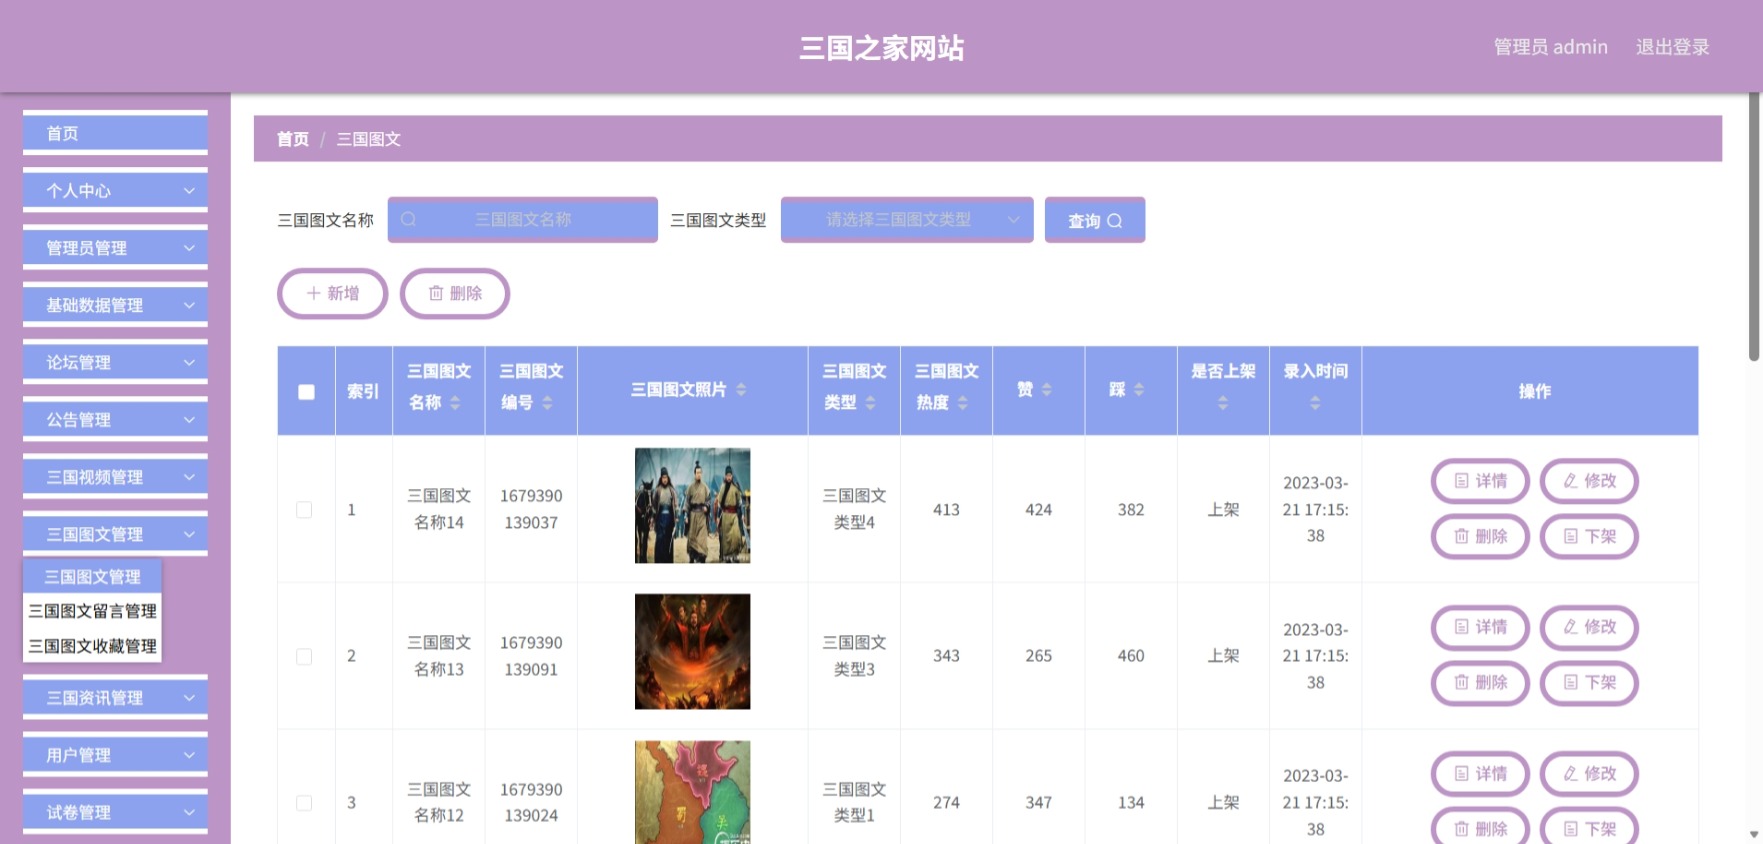Click 下架 for 三国图文名称13
The width and height of the screenshot is (1763, 844).
click(x=1589, y=682)
